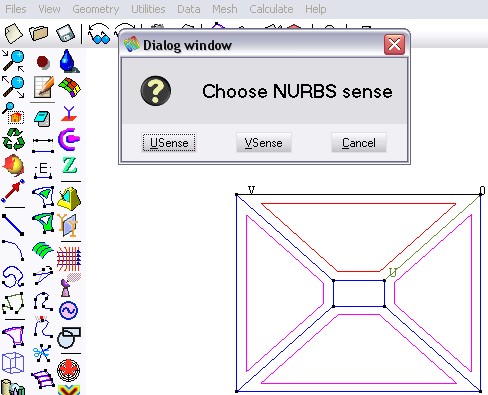This screenshot has height=395, width=488.
Task: Click the new file icon
Action: [13, 33]
